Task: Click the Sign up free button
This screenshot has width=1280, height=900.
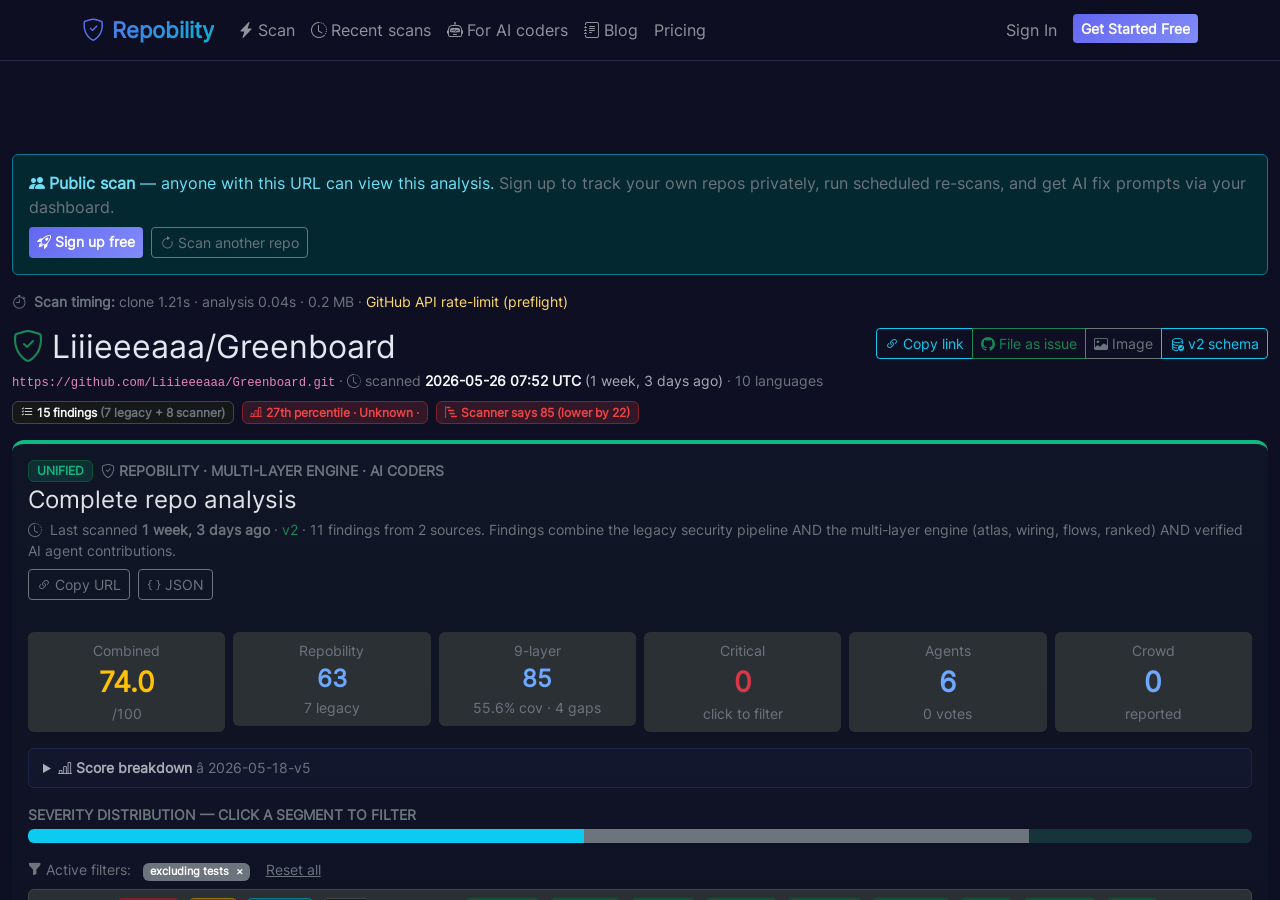Action: pos(86,242)
